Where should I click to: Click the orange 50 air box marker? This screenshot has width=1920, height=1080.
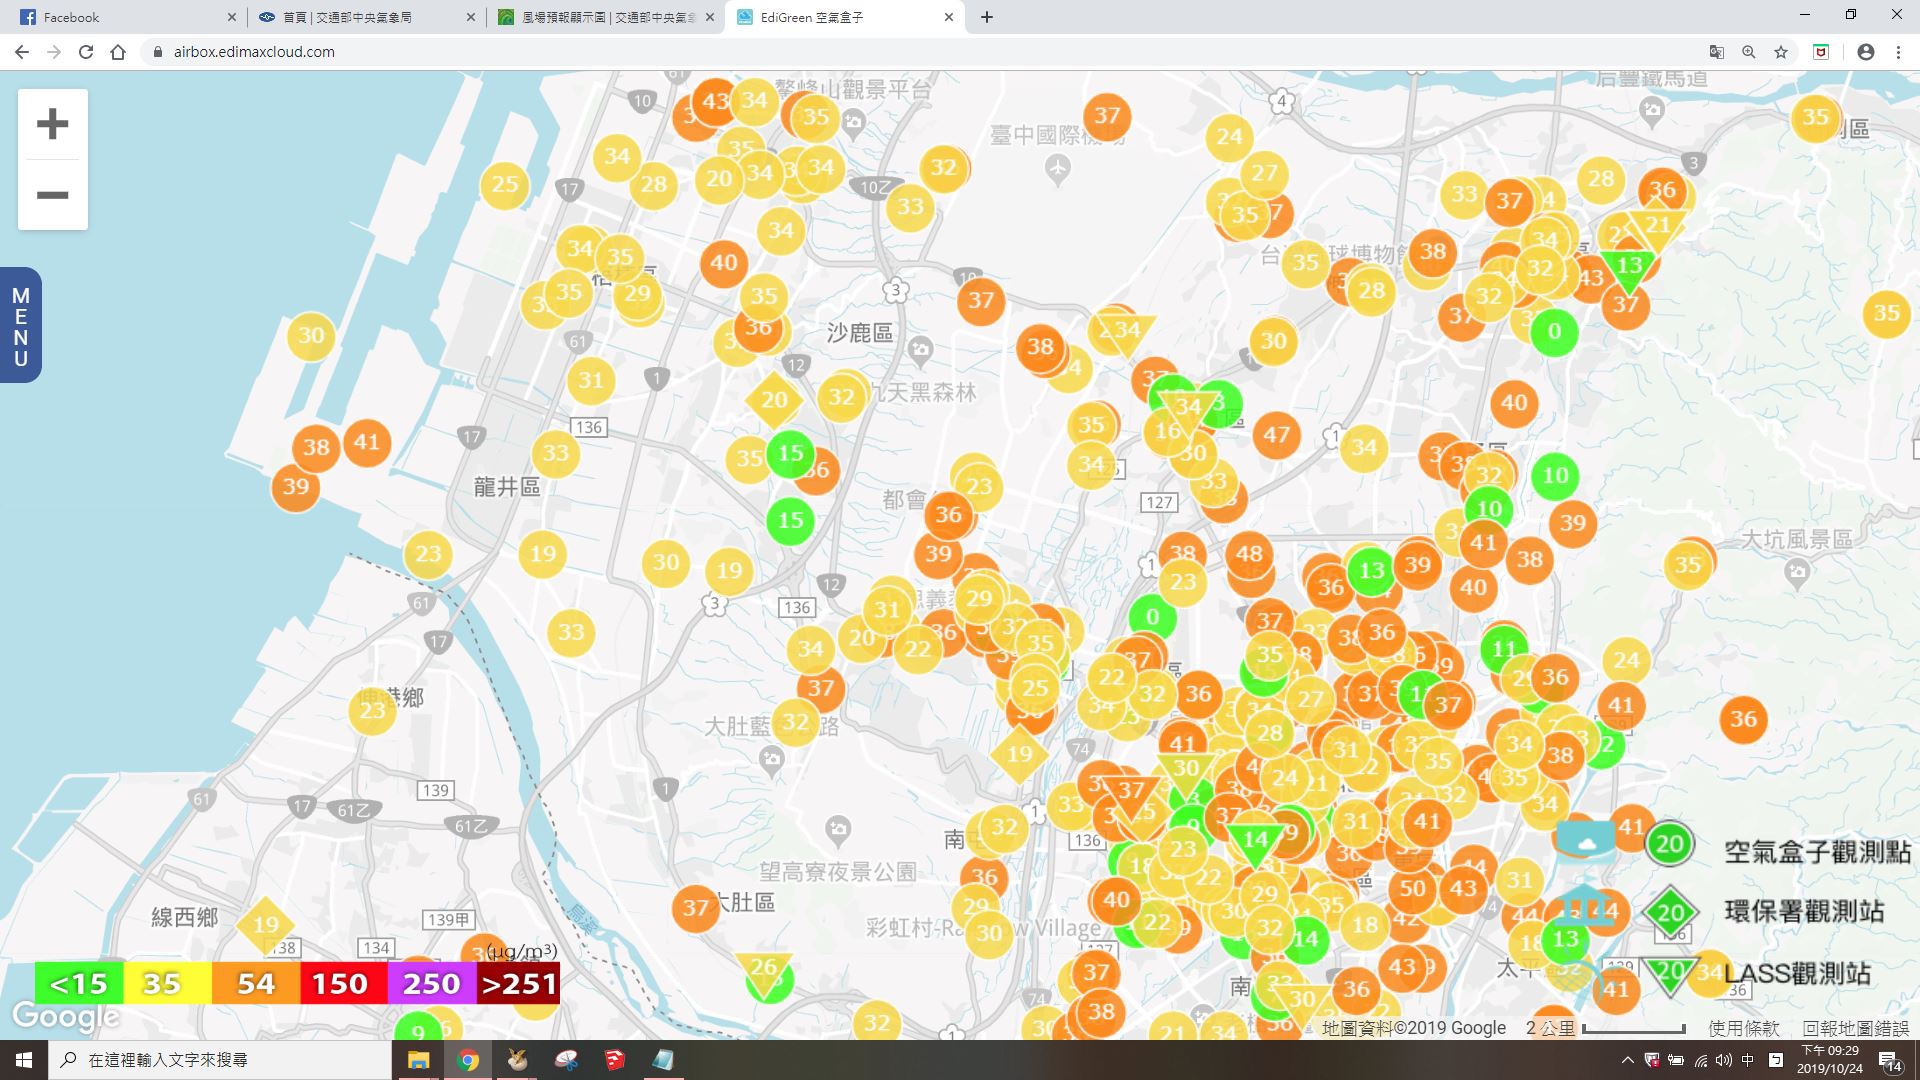[x=1412, y=888]
